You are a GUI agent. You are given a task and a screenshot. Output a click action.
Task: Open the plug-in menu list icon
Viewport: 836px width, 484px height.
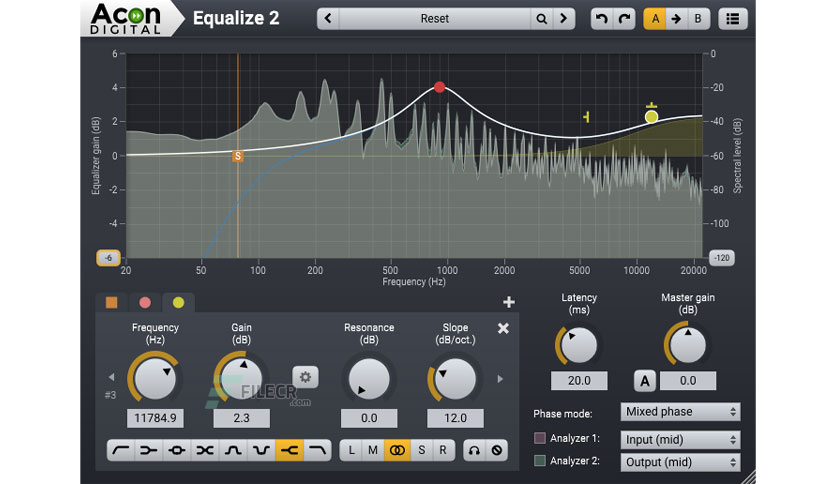coord(733,19)
